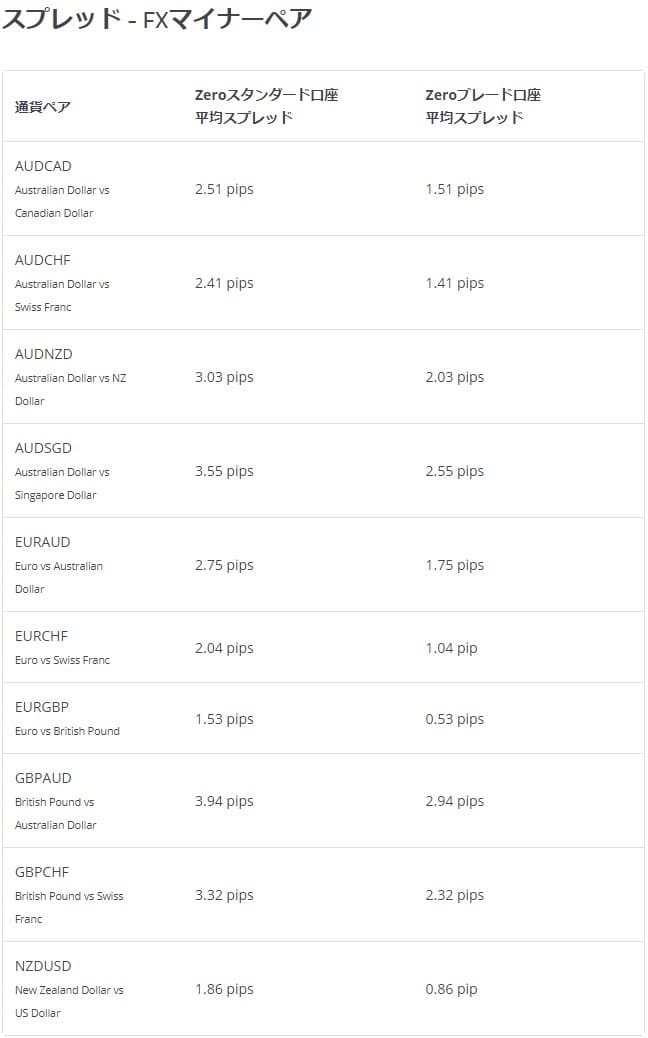
Task: Click the 0.86 pip NZDUSD blade spread
Action: point(451,989)
